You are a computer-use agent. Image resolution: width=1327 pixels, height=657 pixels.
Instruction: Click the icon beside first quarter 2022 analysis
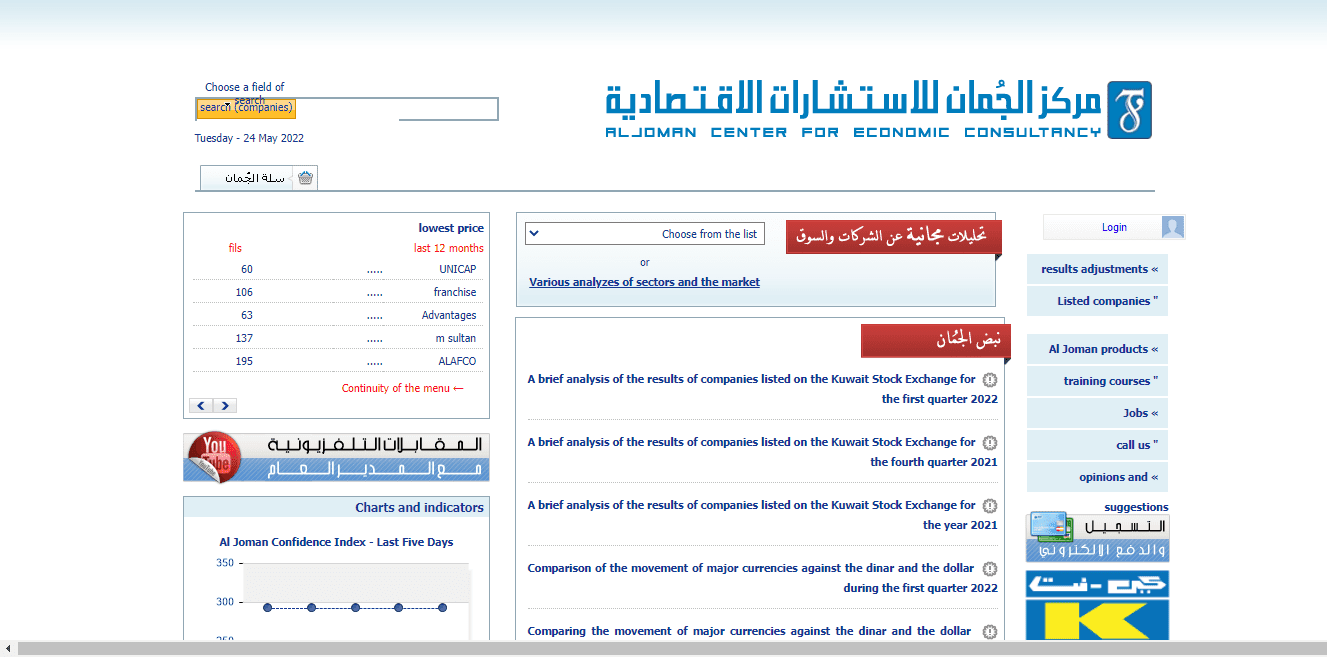pyautogui.click(x=989, y=380)
